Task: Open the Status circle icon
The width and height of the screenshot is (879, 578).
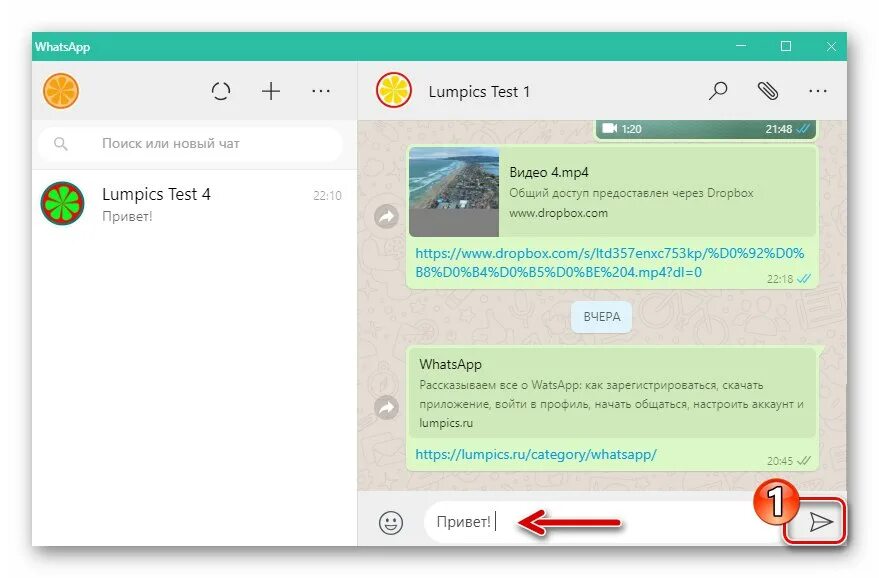Action: click(x=221, y=91)
